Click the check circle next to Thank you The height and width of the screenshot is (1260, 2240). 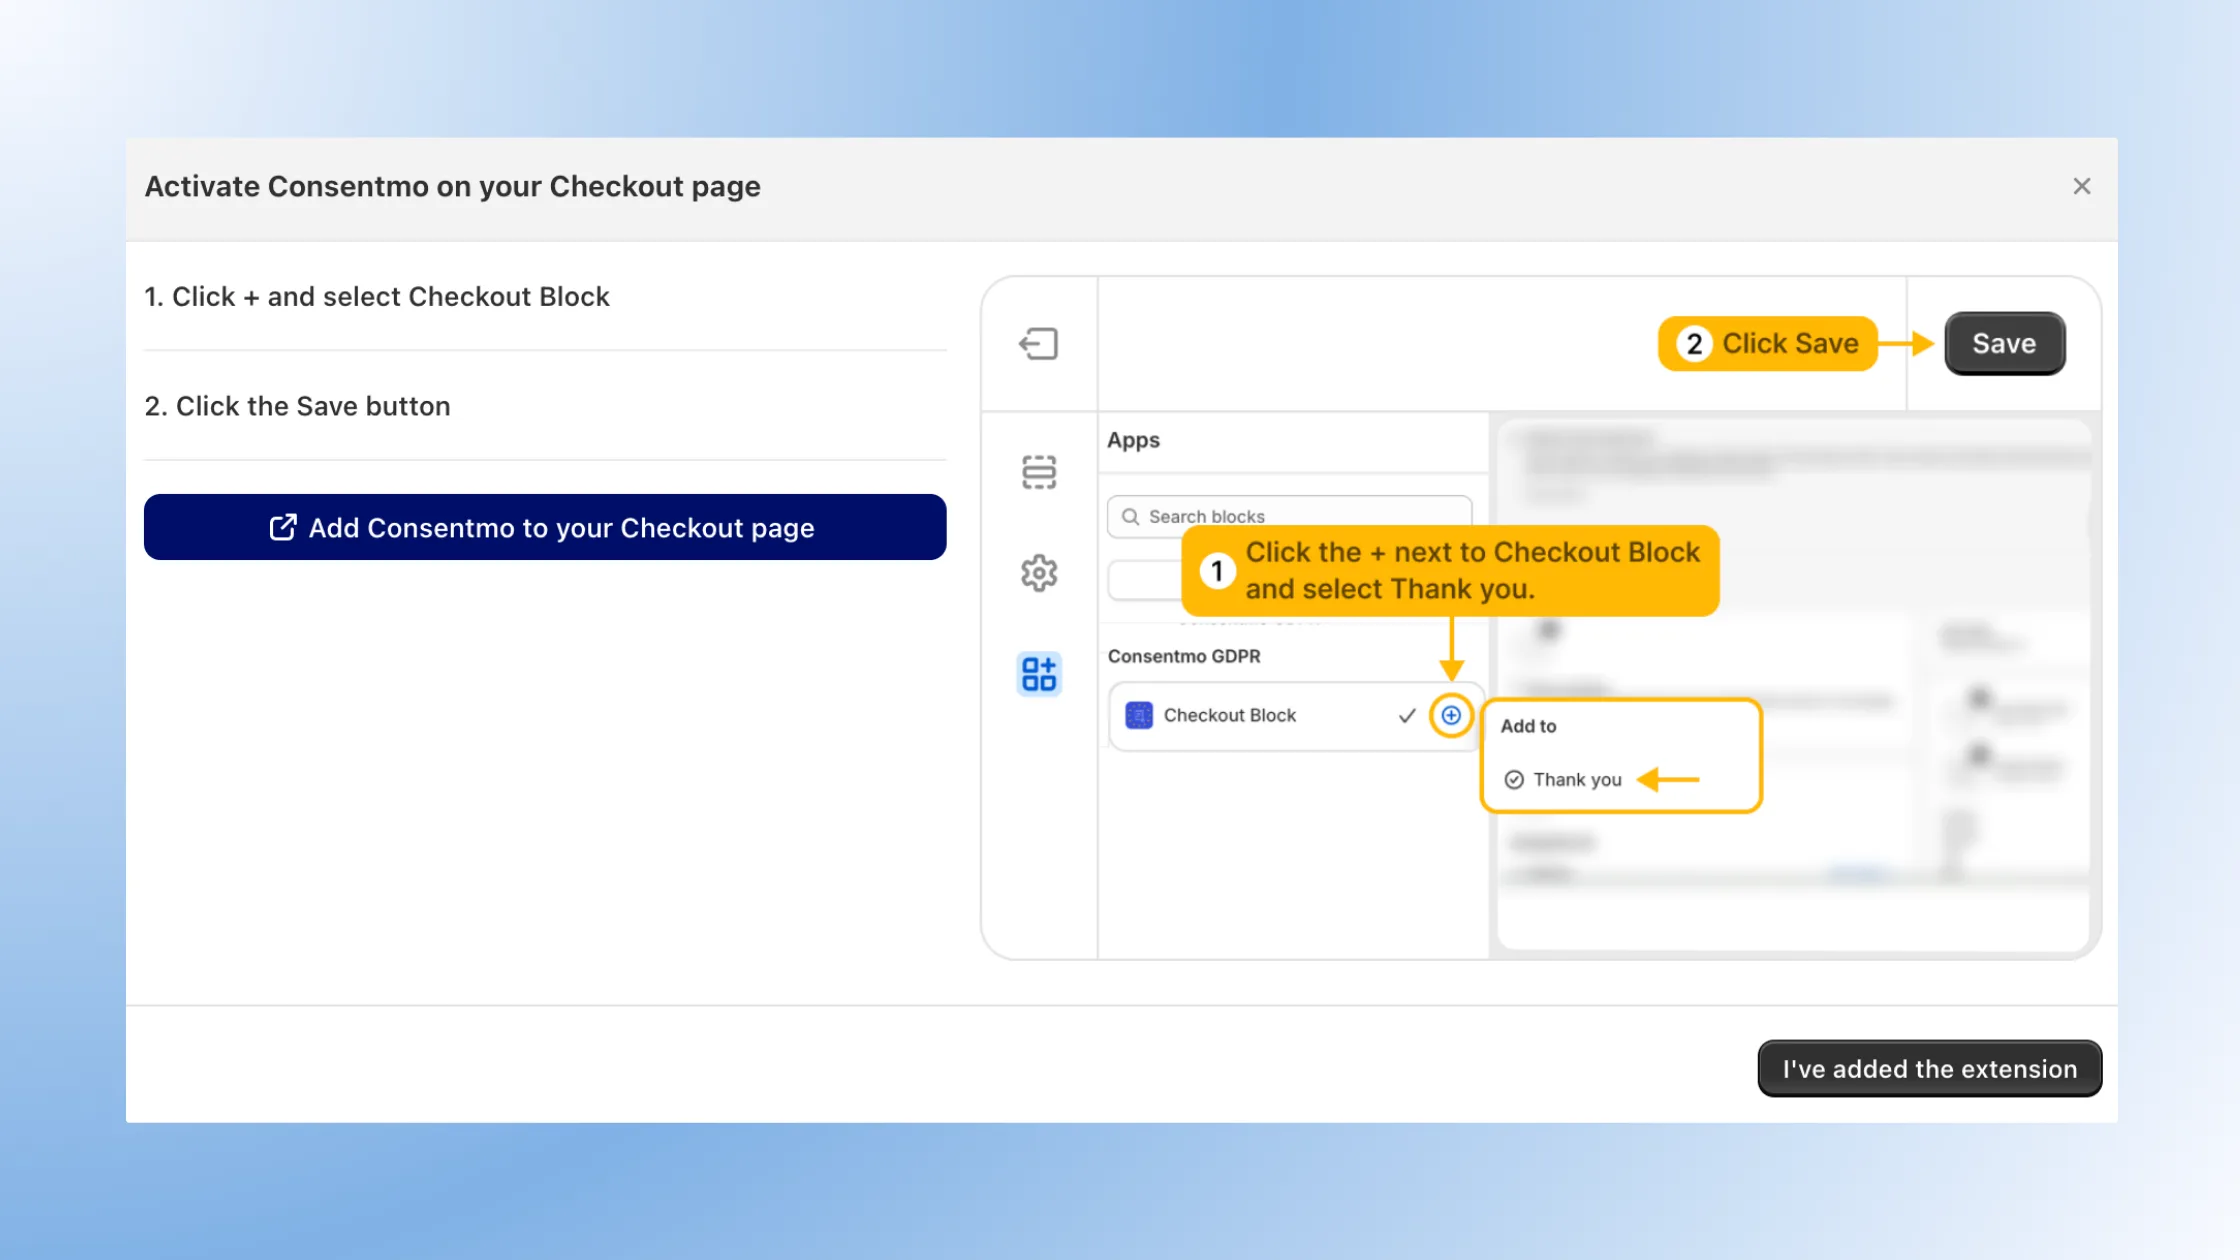point(1513,779)
